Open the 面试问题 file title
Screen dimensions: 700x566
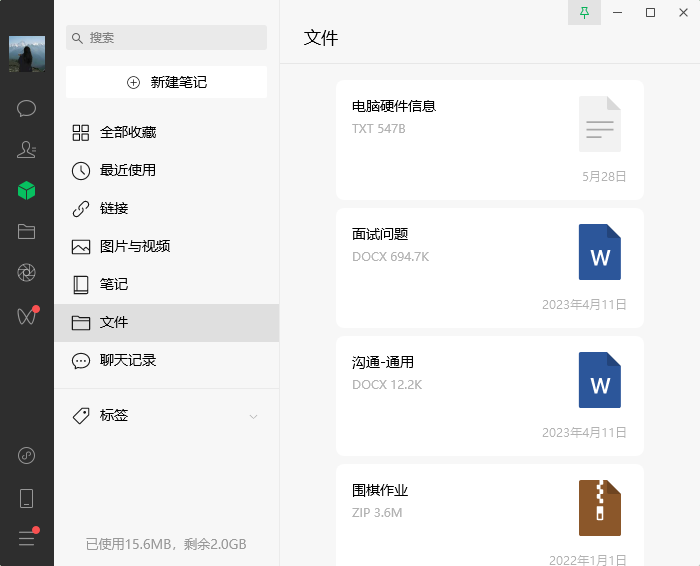click(x=380, y=234)
